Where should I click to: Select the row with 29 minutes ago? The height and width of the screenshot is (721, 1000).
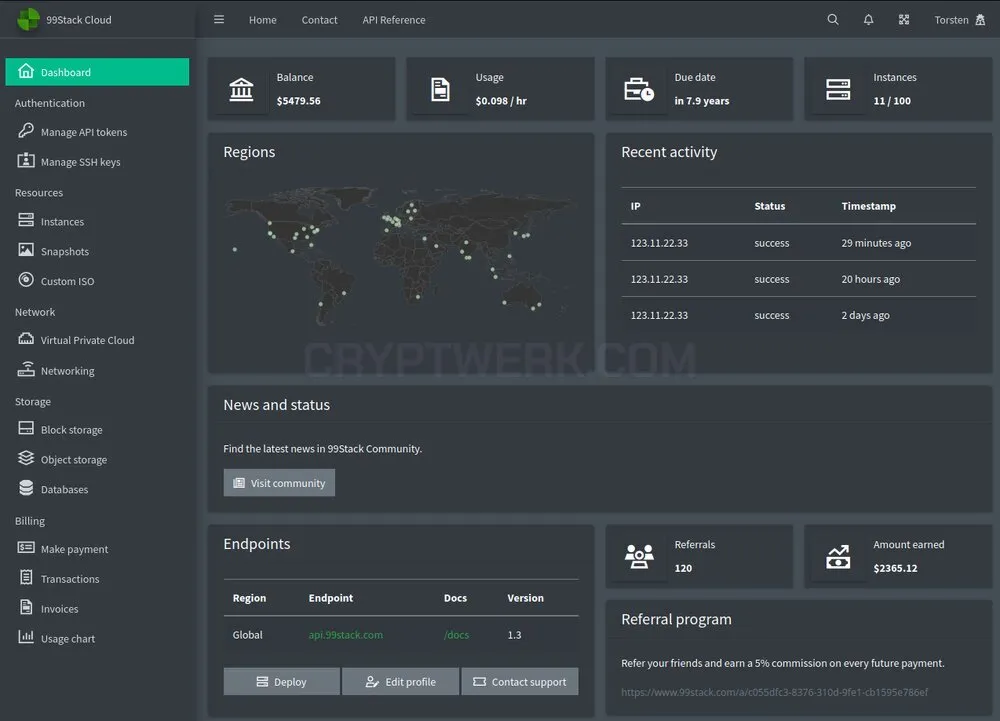tap(798, 242)
